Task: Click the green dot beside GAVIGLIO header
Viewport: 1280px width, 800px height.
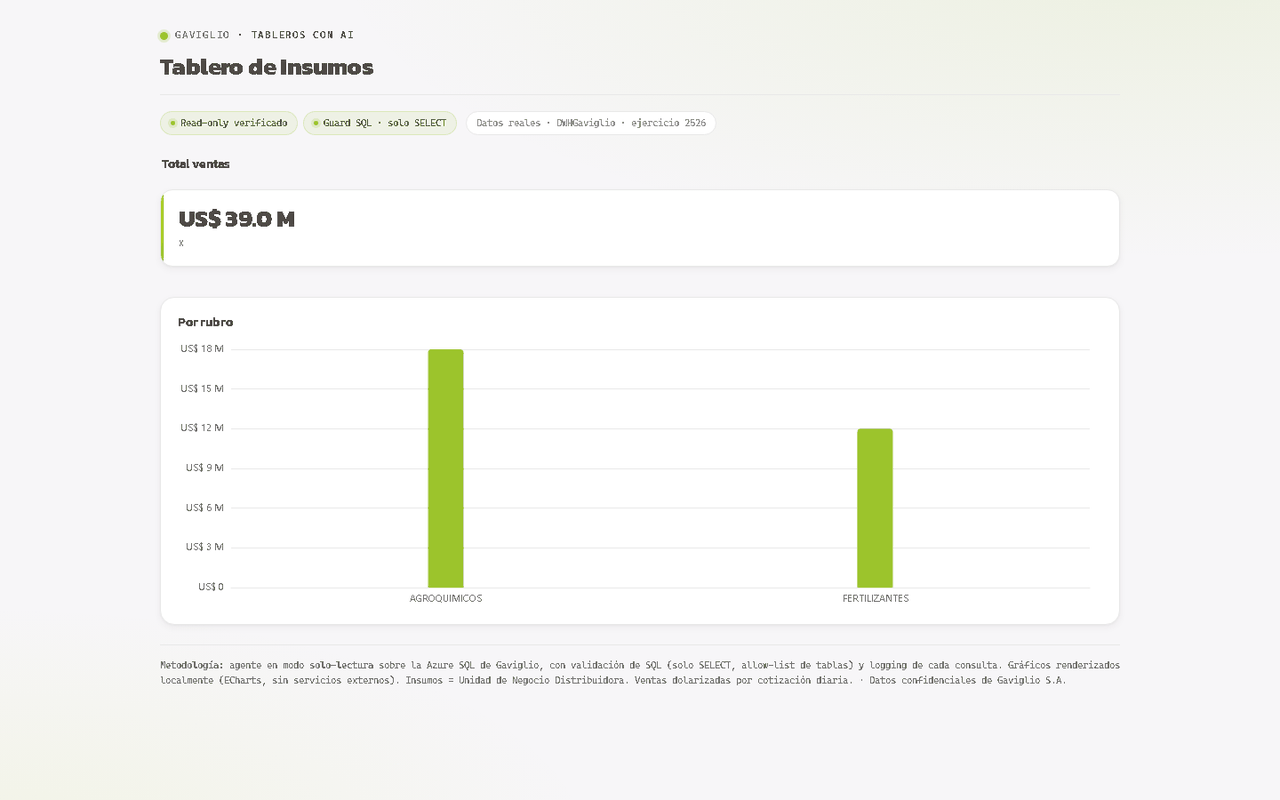Action: pos(164,36)
